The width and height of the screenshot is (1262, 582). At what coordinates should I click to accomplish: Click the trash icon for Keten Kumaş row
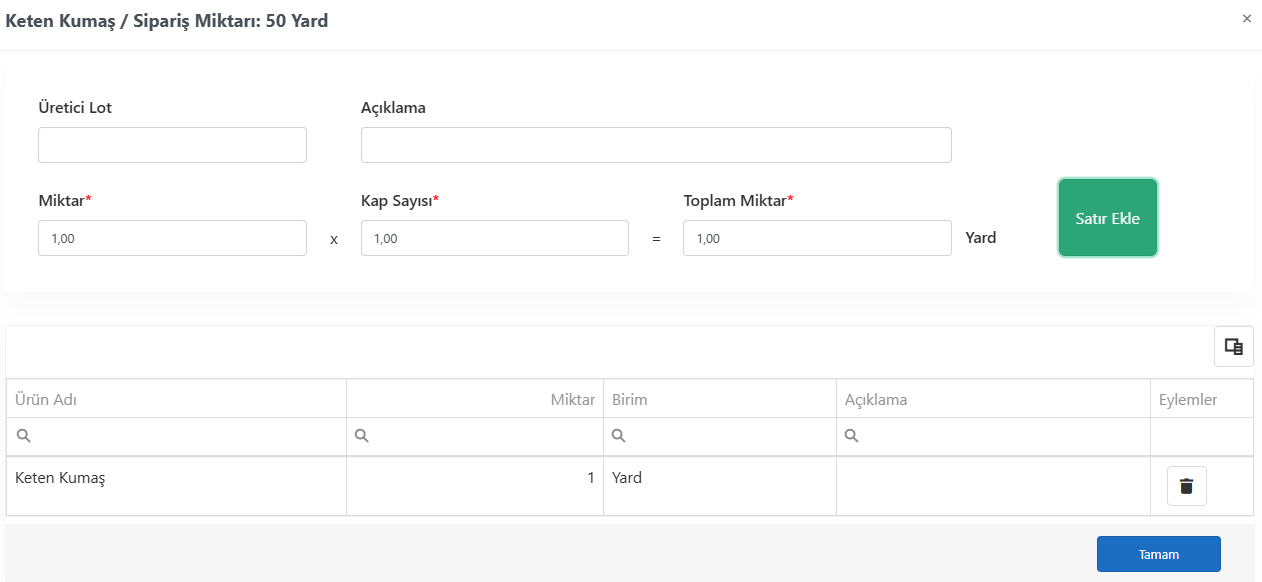[1187, 486]
